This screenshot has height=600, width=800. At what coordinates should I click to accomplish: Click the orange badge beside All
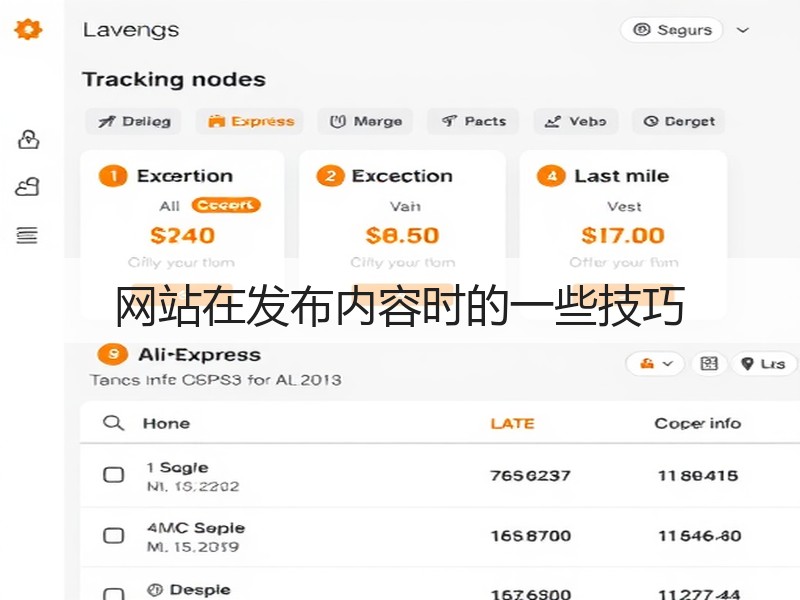click(226, 205)
